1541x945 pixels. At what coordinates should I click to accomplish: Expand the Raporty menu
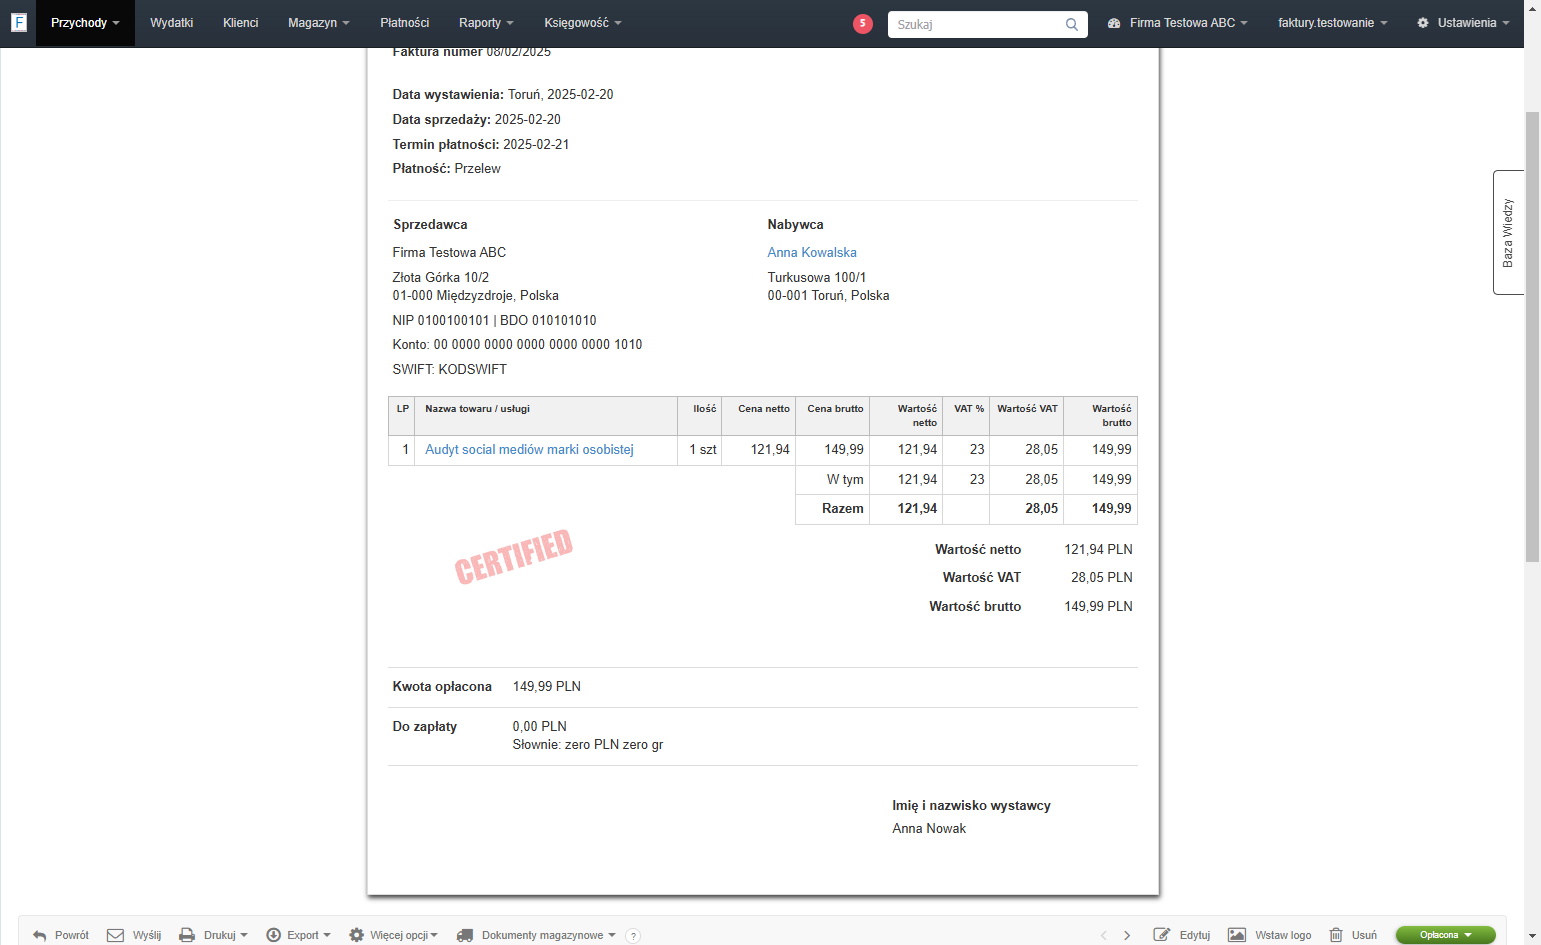pos(486,23)
